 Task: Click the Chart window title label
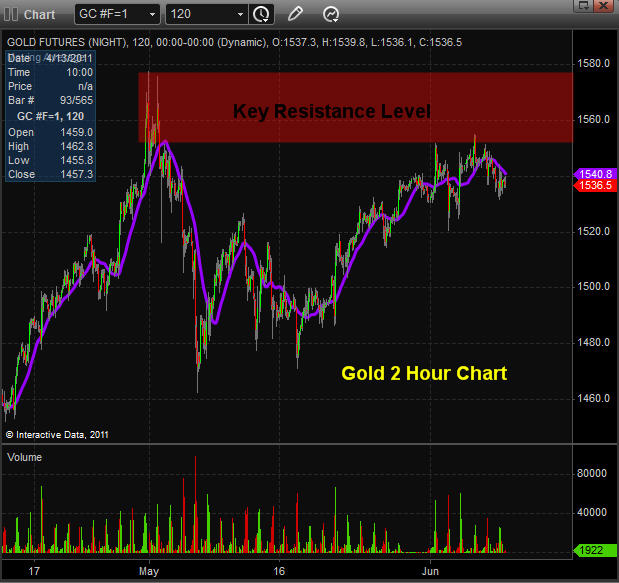pyautogui.click(x=39, y=15)
